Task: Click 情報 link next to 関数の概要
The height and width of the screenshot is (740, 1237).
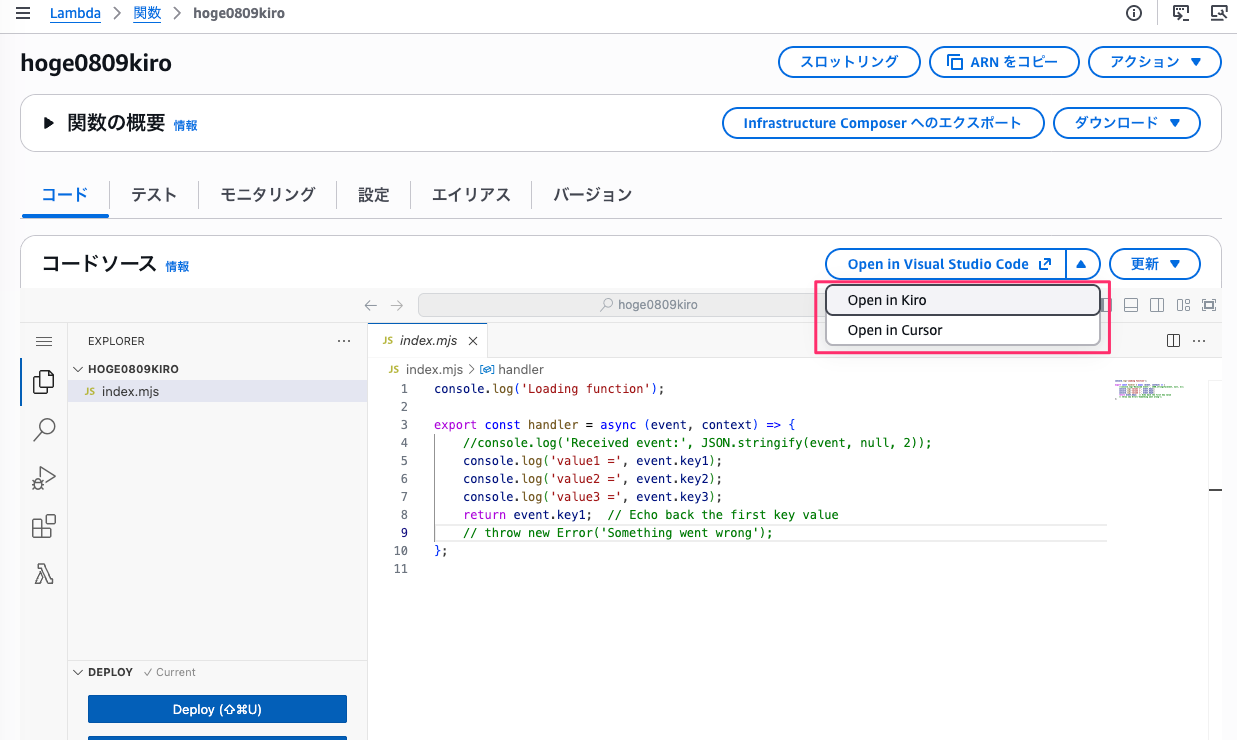Action: 186,126
